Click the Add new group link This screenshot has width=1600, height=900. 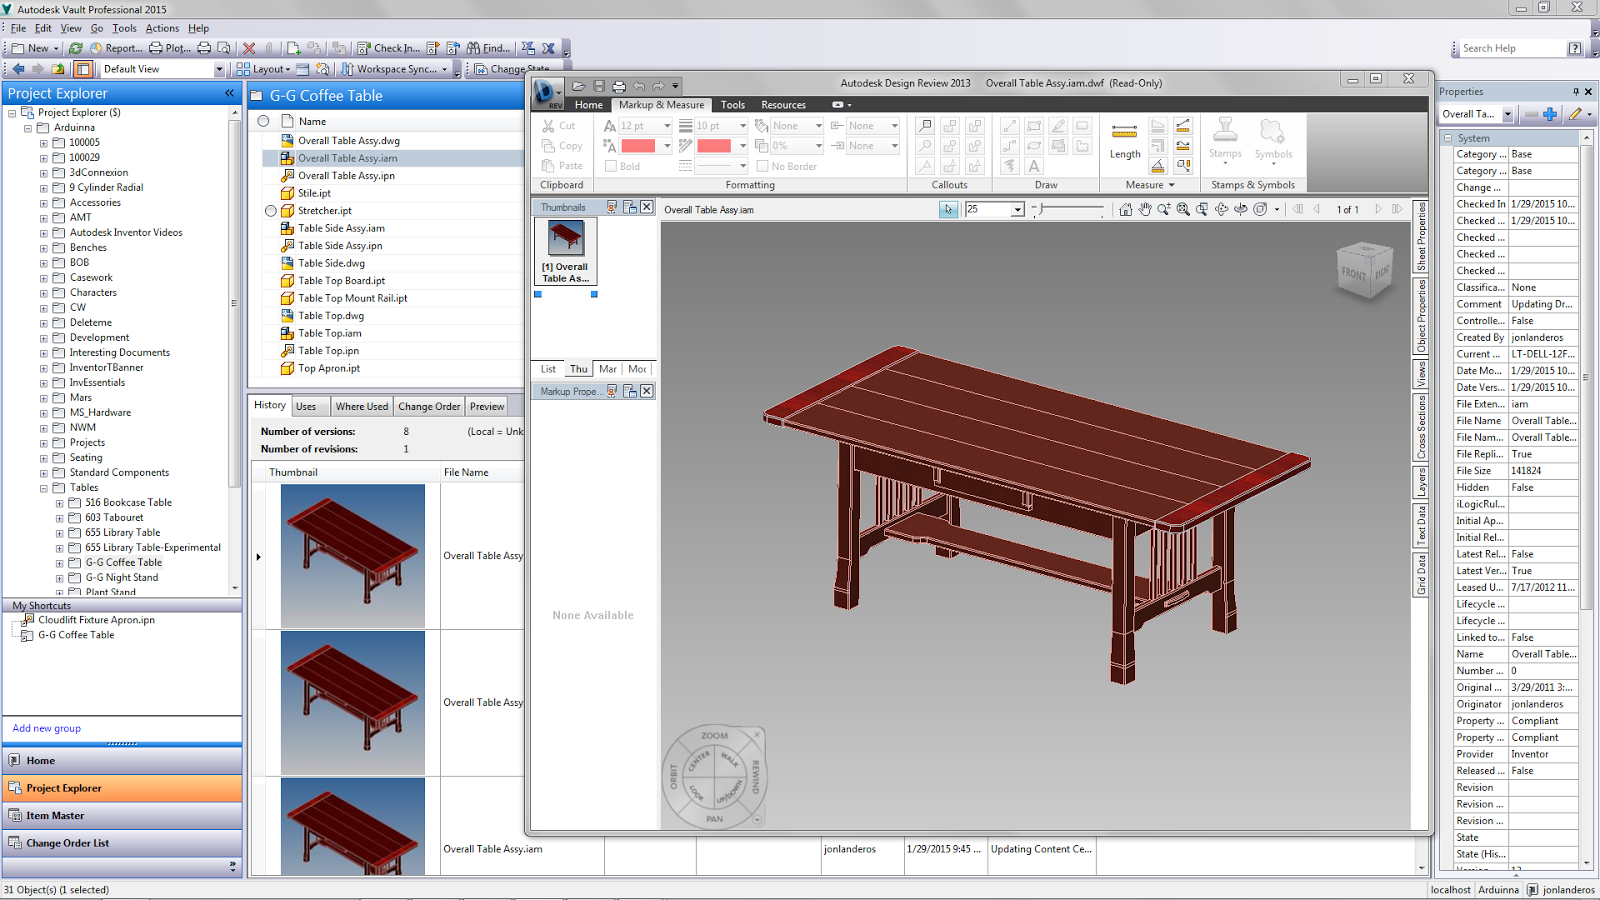(x=46, y=728)
